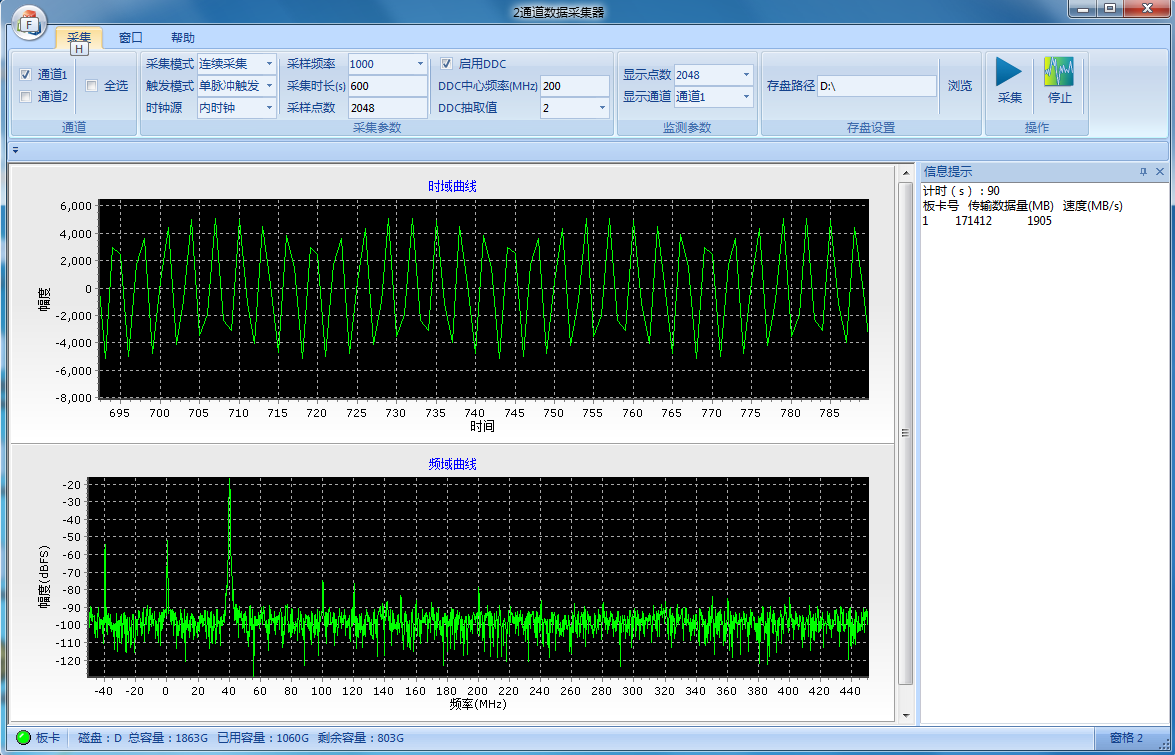The image size is (1175, 755).
Task: Pin the 信息提示 panel
Action: point(1144,172)
